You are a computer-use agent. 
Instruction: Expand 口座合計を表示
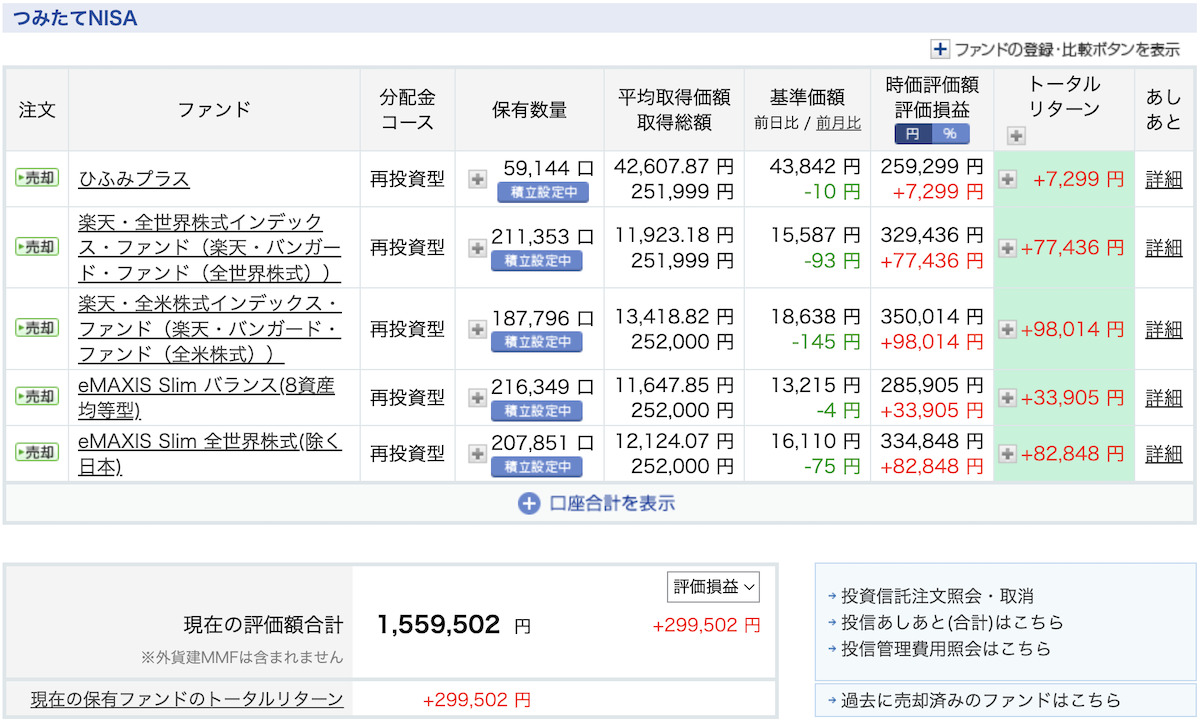pos(597,503)
